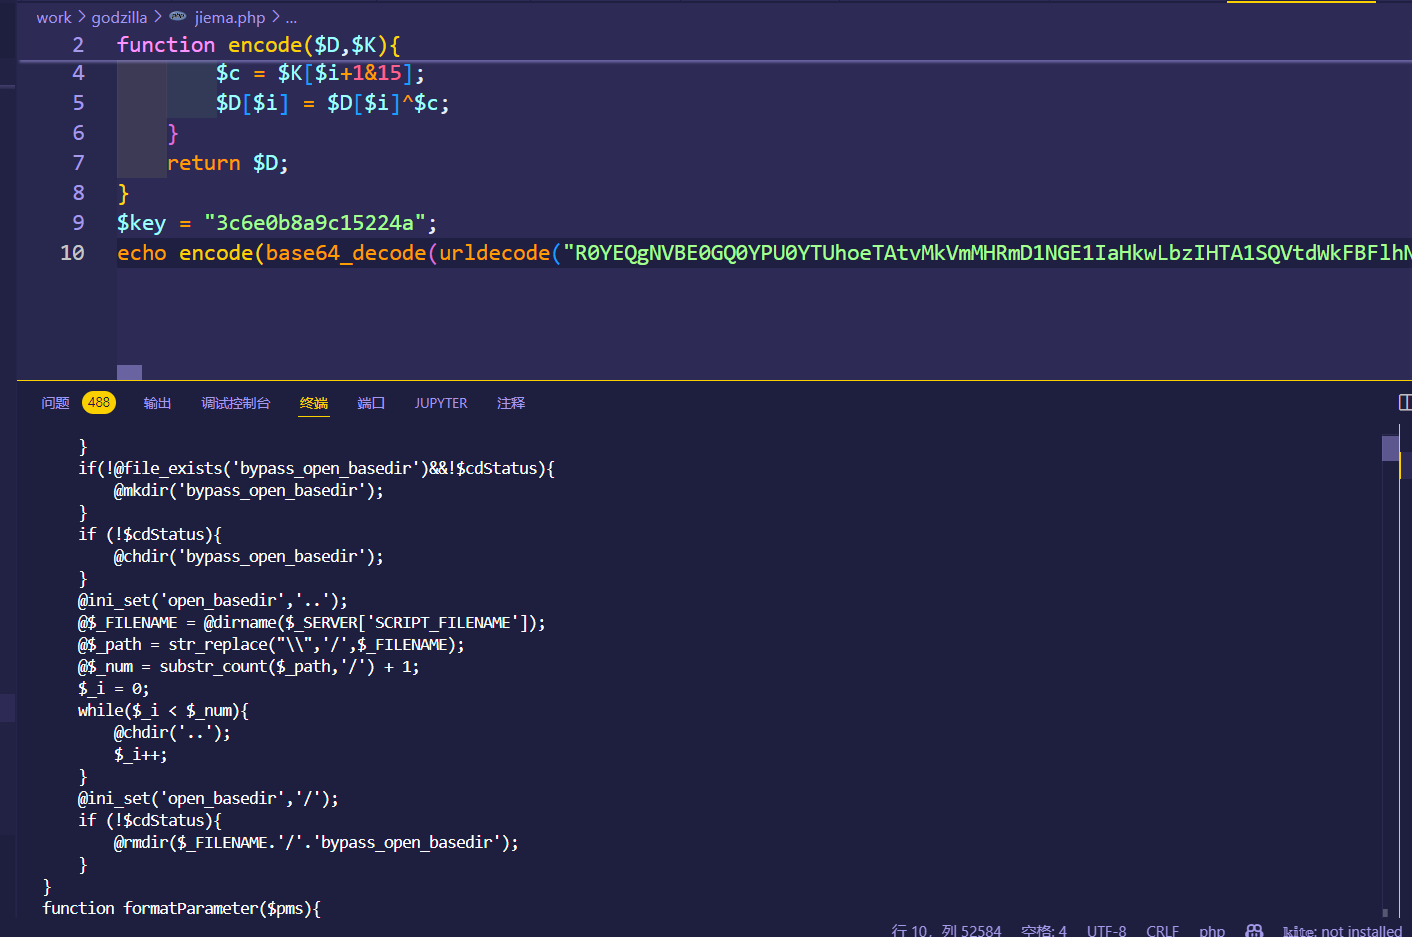
Task: Change end-of-line sequence 'CRLF'
Action: (x=1162, y=930)
